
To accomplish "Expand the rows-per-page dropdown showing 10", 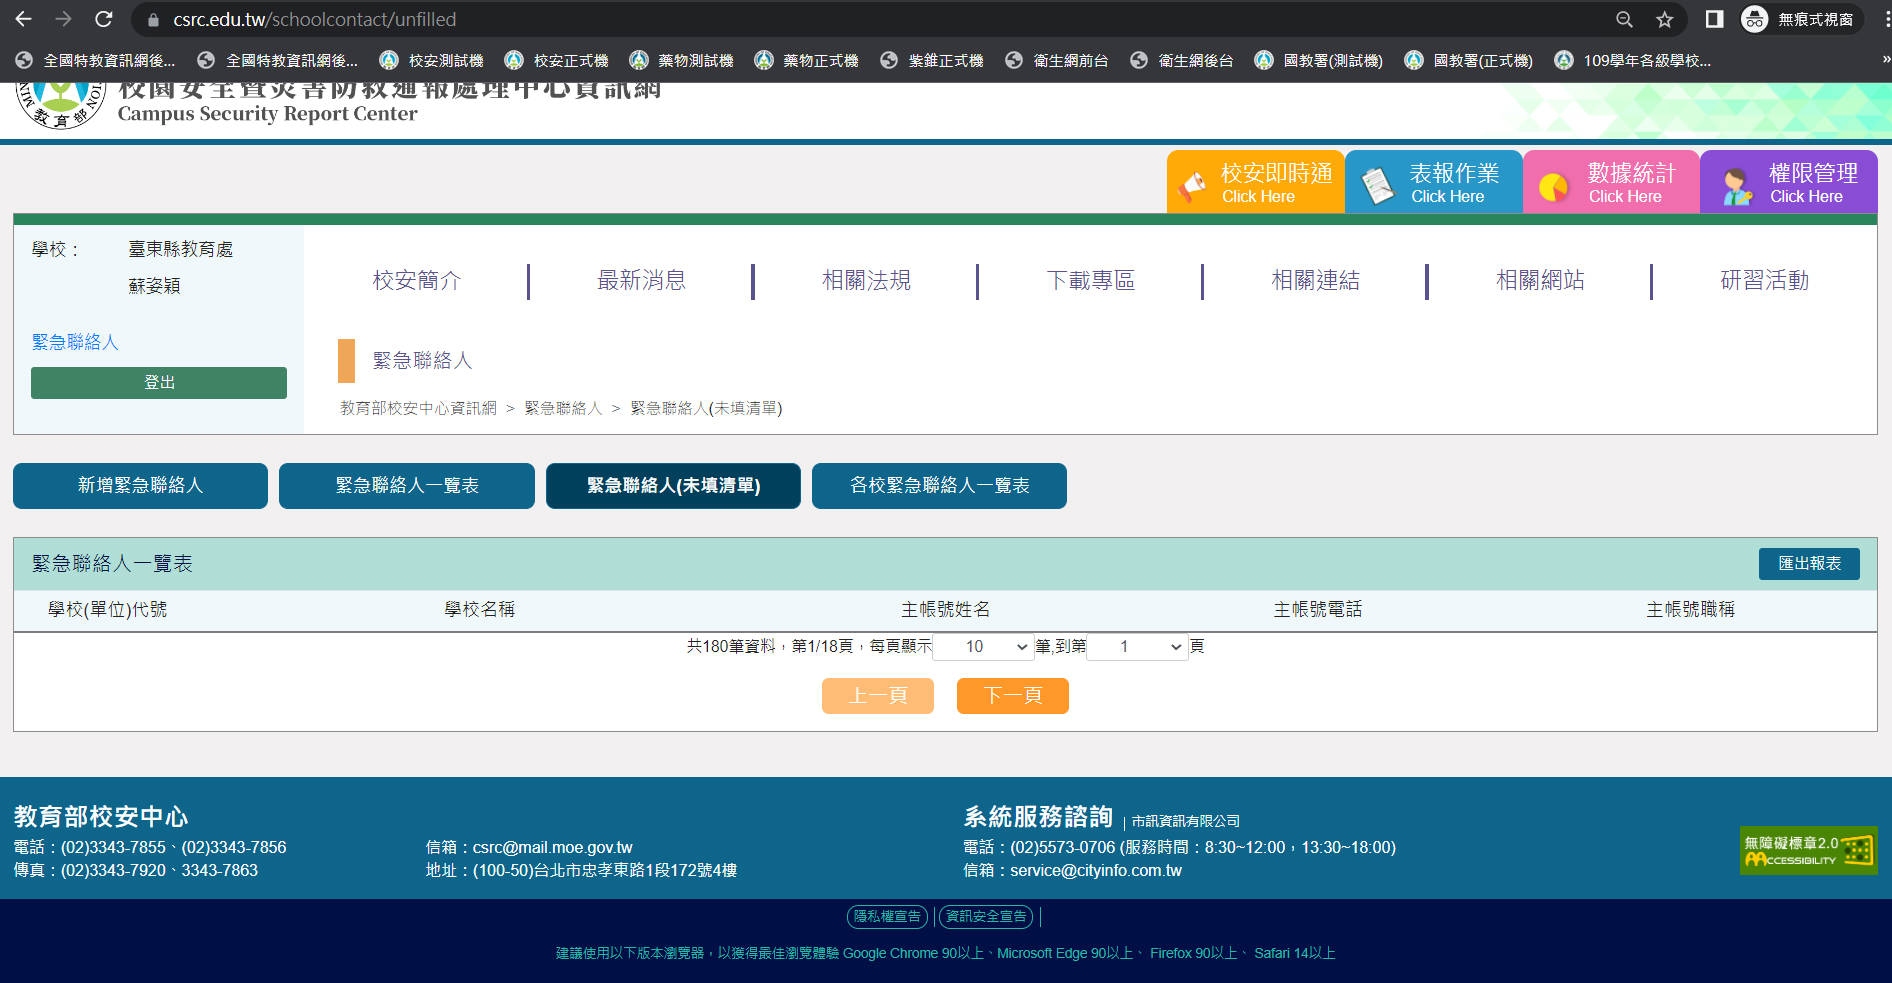I will coord(982,647).
